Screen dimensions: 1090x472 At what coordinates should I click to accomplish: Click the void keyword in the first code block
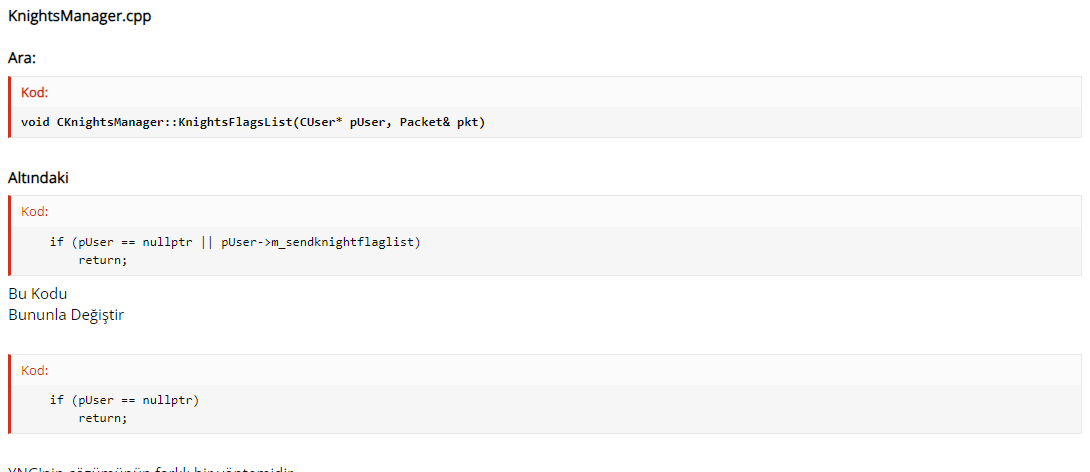tap(35, 122)
